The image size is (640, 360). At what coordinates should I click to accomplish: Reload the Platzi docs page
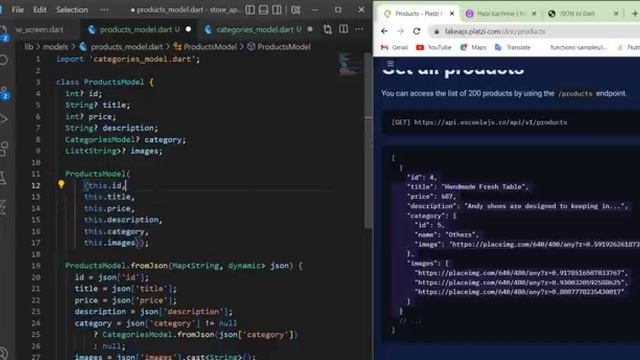click(416, 31)
